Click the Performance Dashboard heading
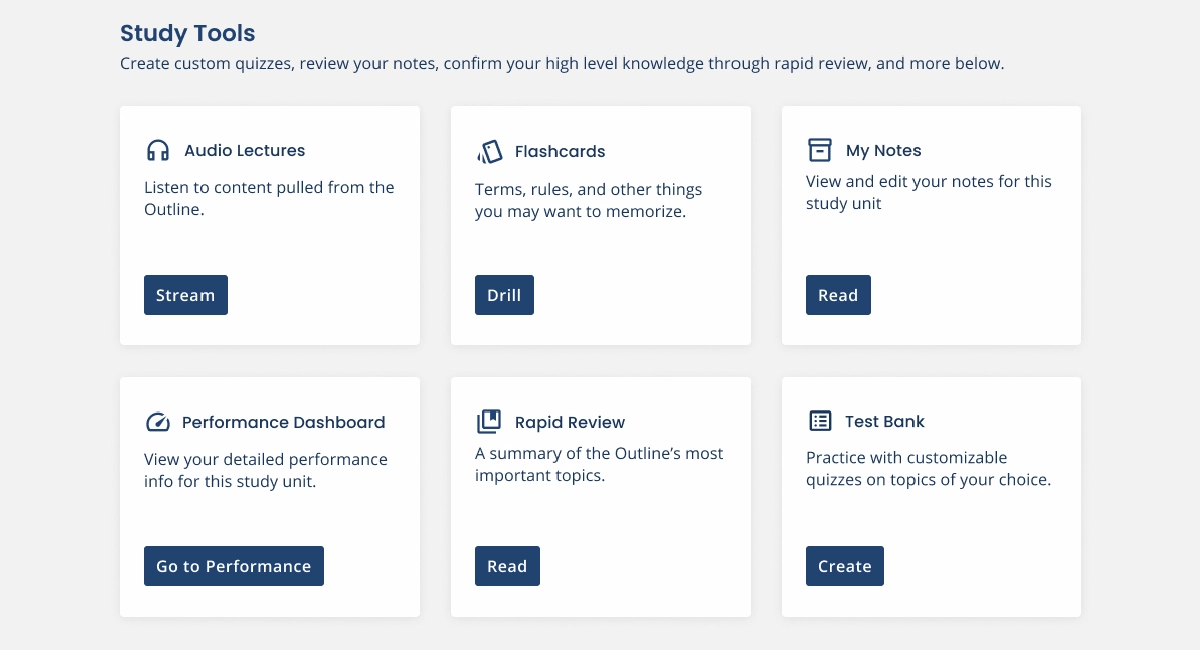The height and width of the screenshot is (650, 1200). [x=283, y=422]
